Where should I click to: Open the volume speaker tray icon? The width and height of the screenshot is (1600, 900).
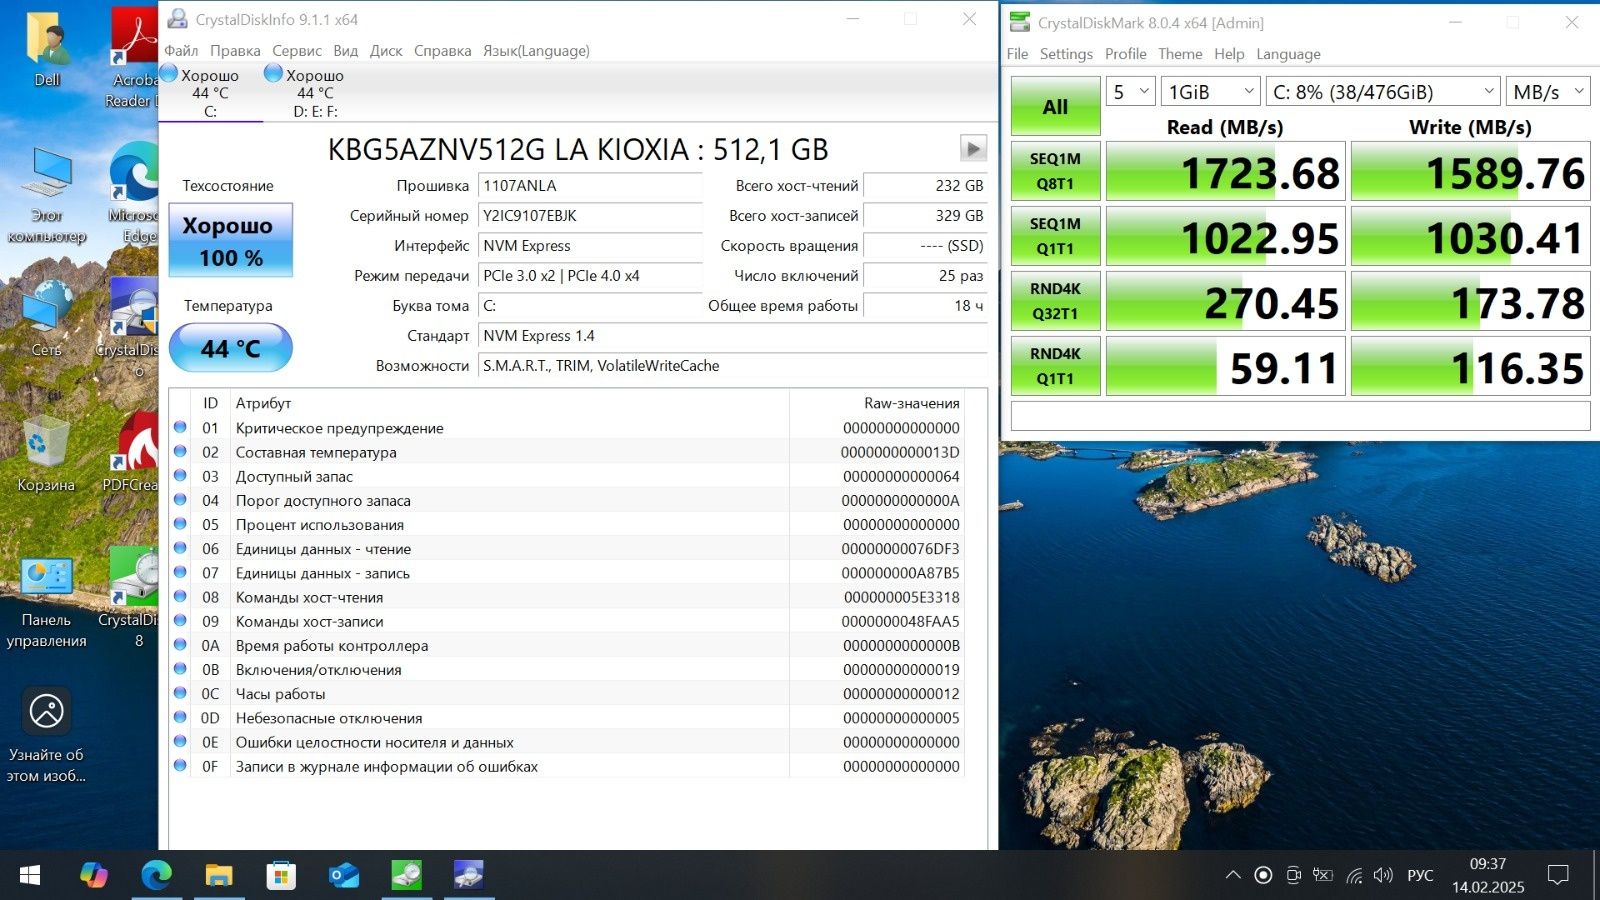(x=1383, y=875)
